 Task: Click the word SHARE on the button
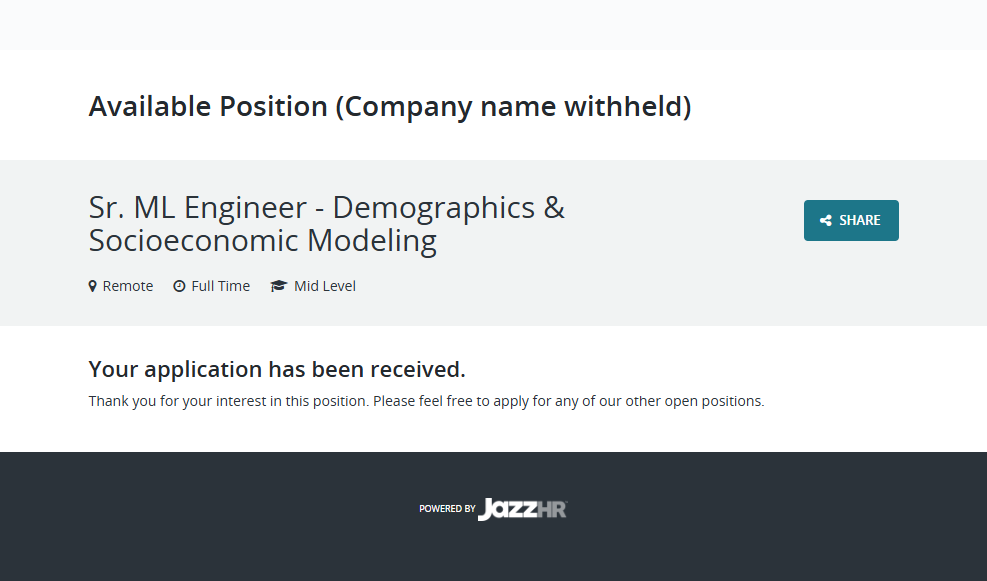[860, 220]
